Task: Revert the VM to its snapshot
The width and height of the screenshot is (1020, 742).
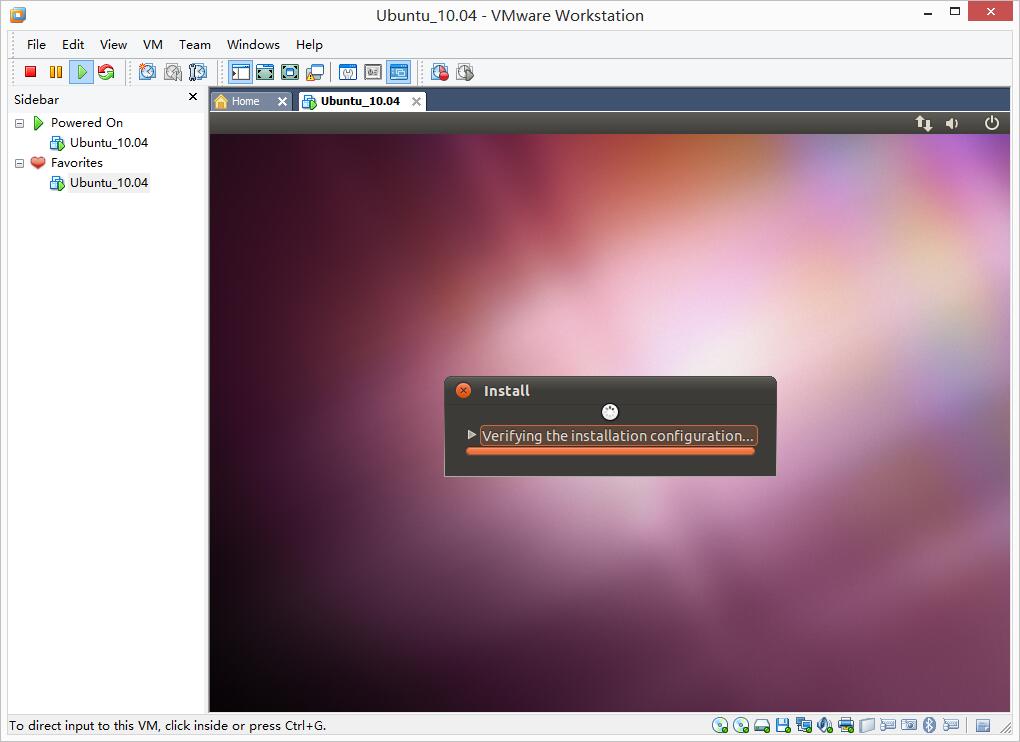Action: [x=173, y=72]
